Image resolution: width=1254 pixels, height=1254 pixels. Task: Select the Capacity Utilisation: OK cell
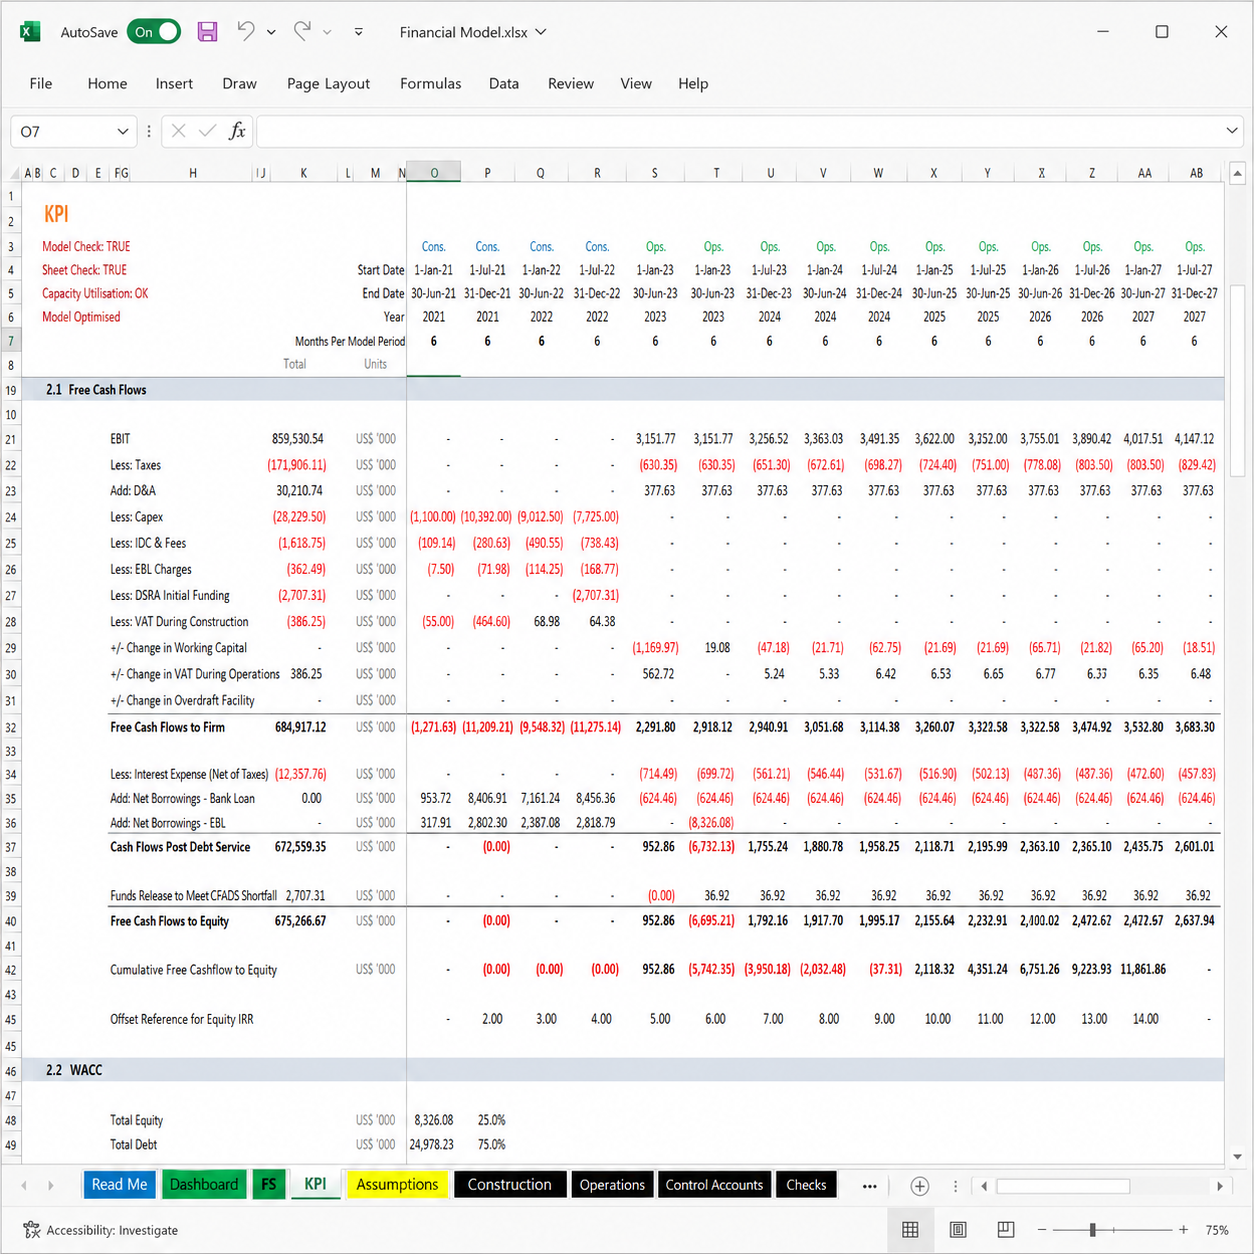pos(95,293)
